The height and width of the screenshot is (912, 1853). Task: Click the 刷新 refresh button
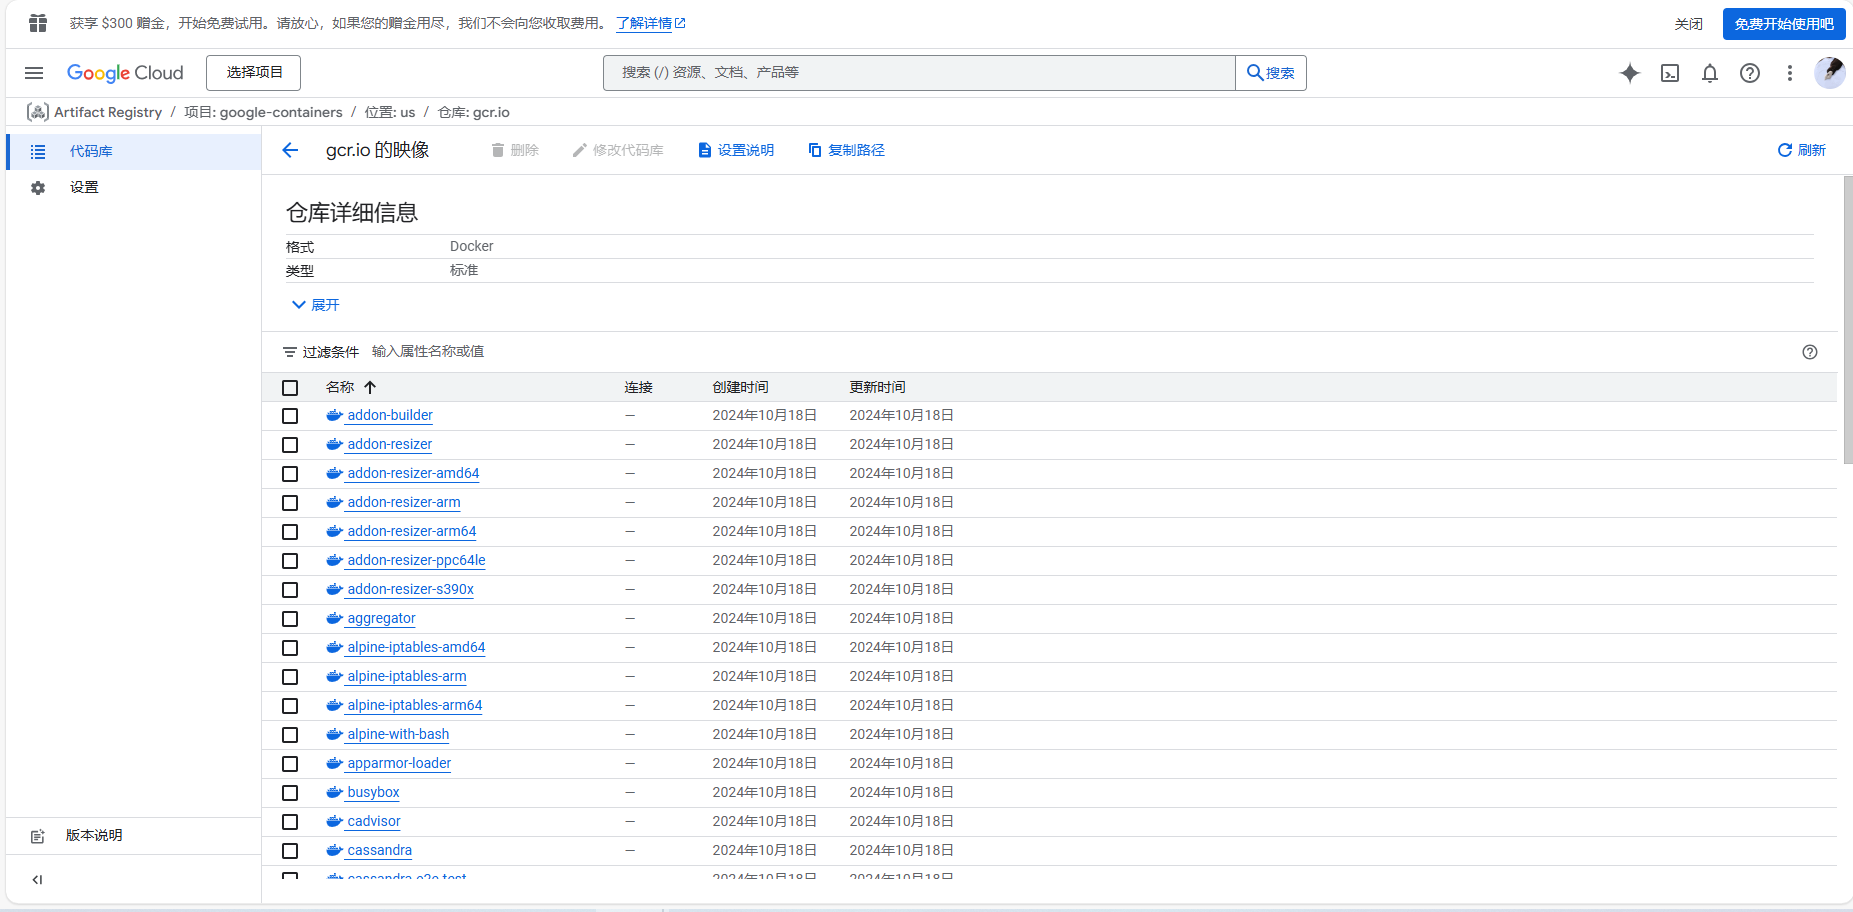click(1801, 150)
